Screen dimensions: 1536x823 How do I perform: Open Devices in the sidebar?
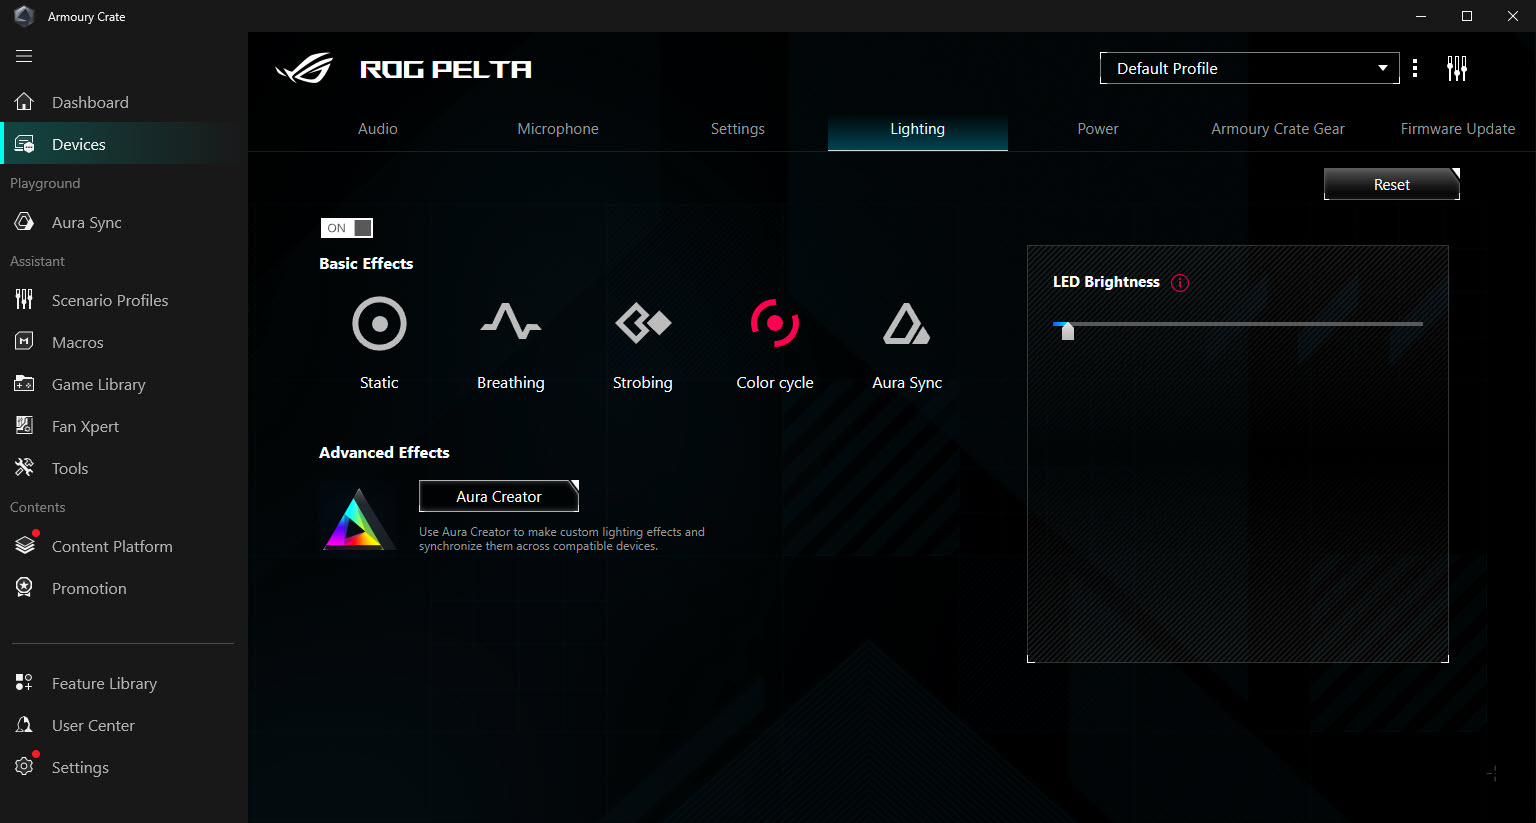click(x=124, y=144)
